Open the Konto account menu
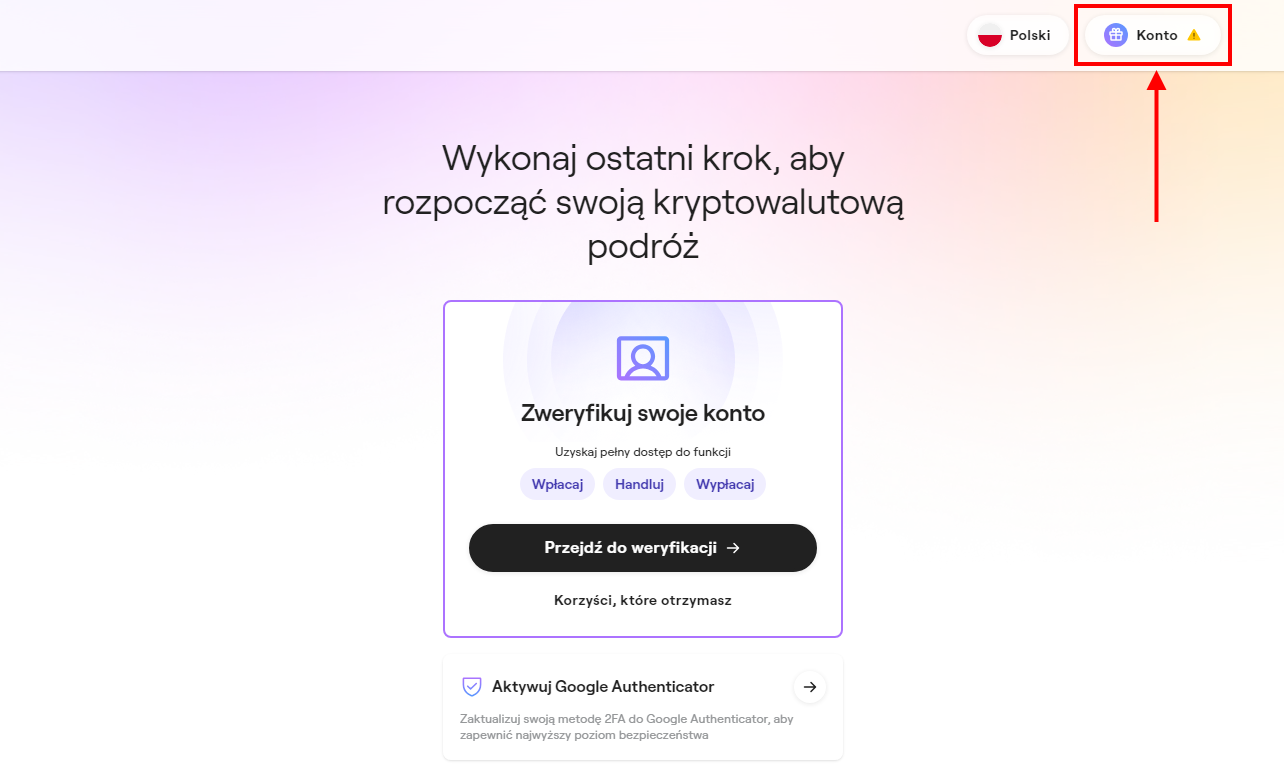The image size is (1284, 768). (1153, 35)
